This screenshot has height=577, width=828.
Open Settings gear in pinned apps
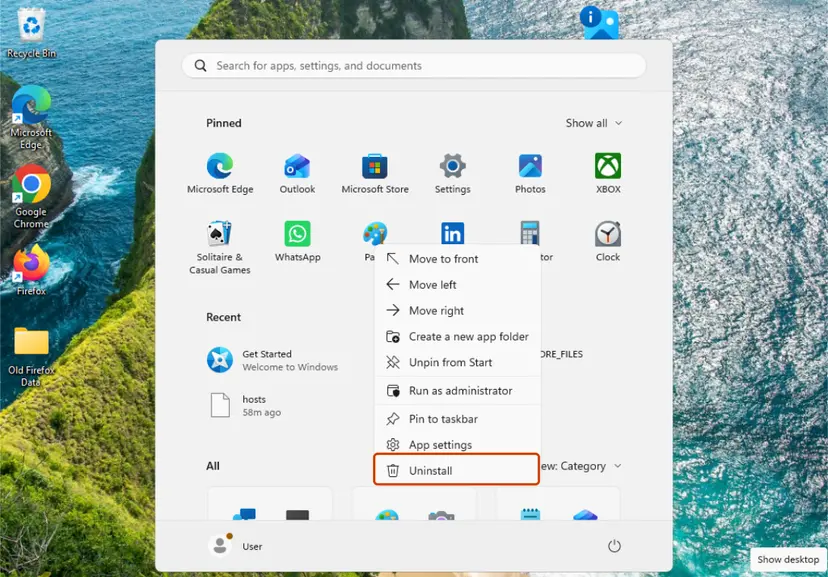(x=453, y=173)
